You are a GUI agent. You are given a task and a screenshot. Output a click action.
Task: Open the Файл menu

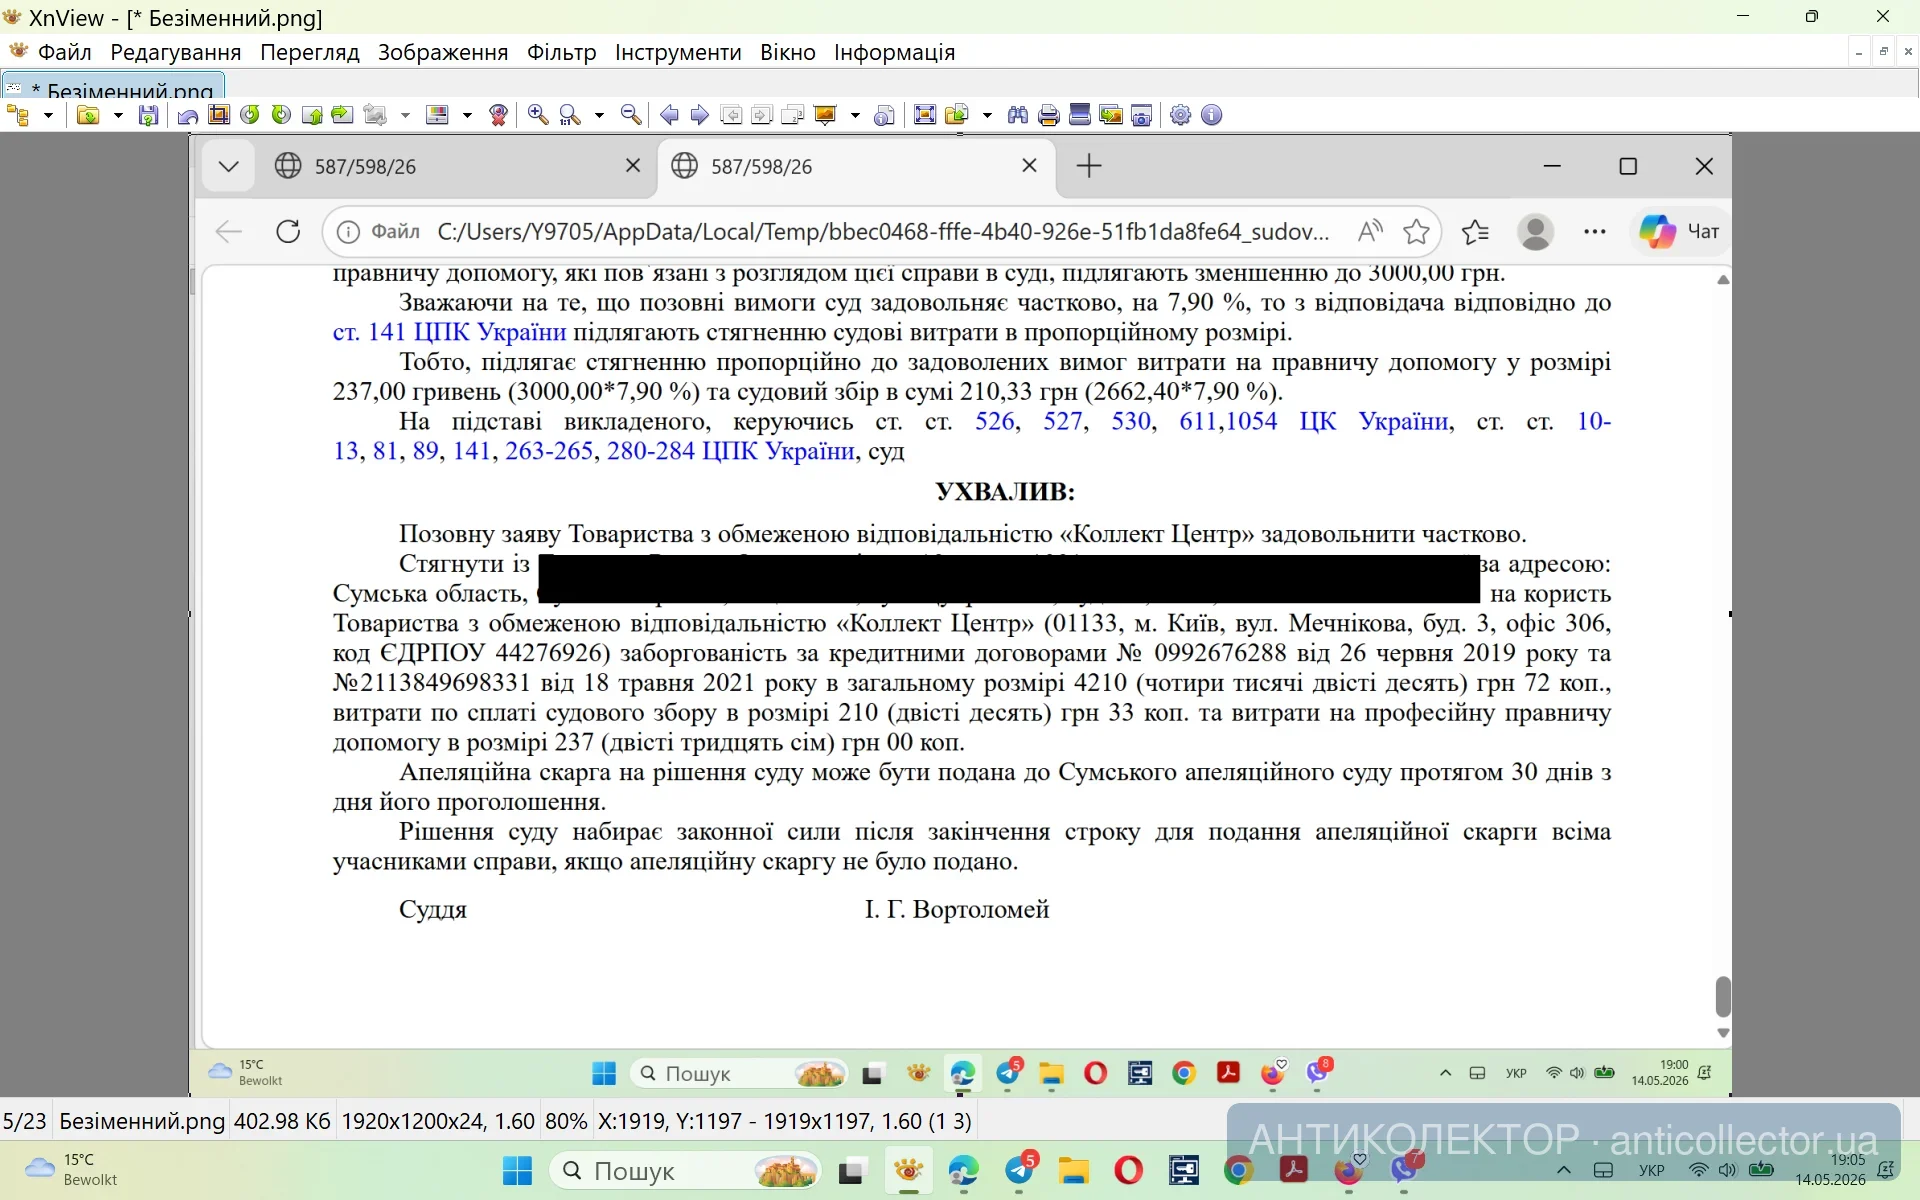tap(65, 52)
